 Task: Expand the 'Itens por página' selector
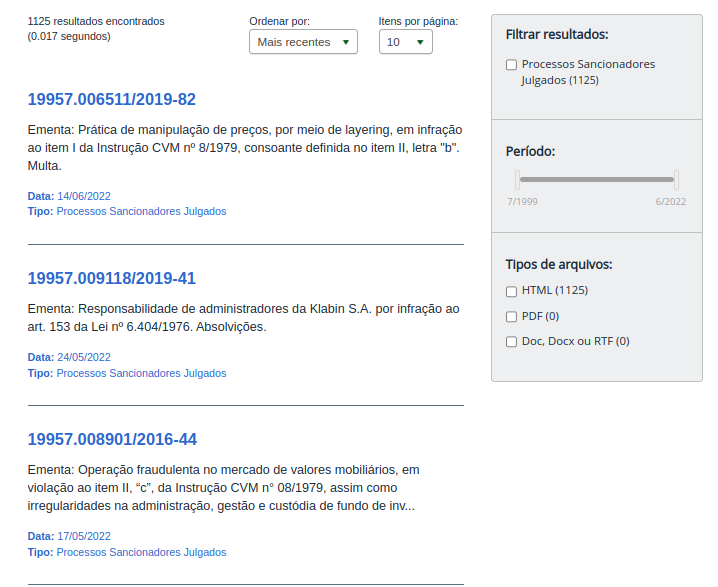tap(405, 42)
